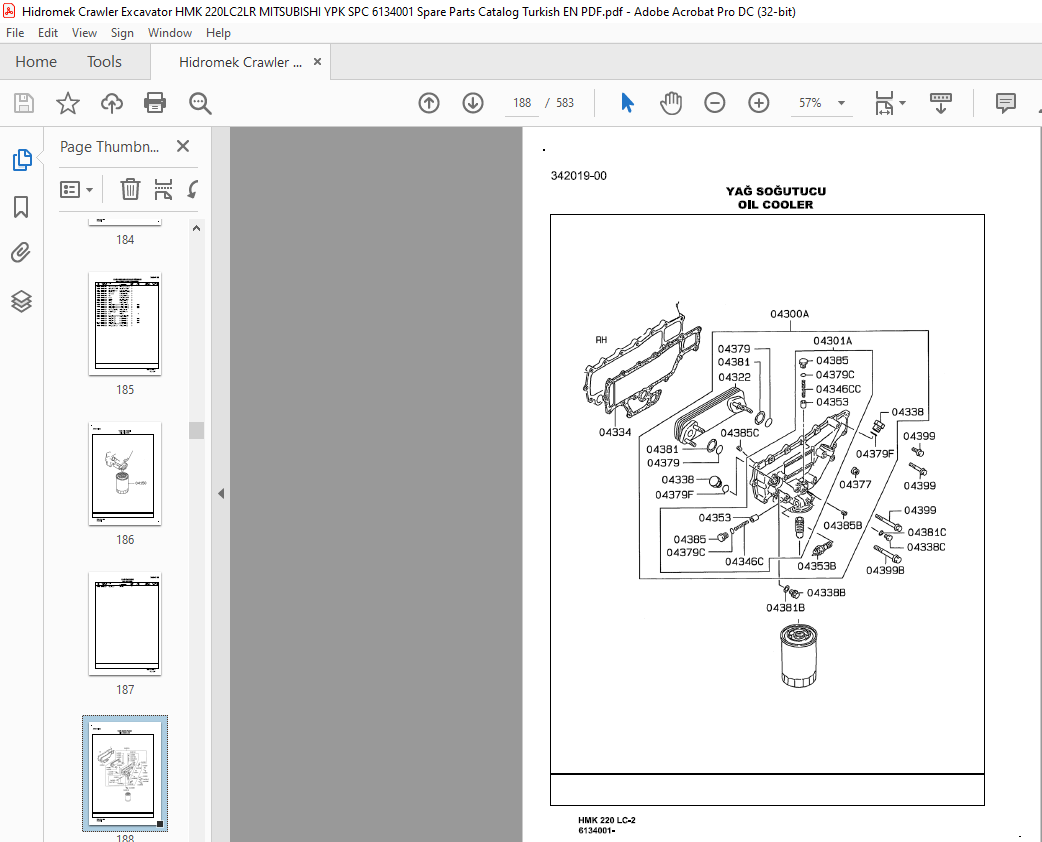Click part label 04301A in diagram
Screen dimensions: 1042x842
[x=833, y=341]
